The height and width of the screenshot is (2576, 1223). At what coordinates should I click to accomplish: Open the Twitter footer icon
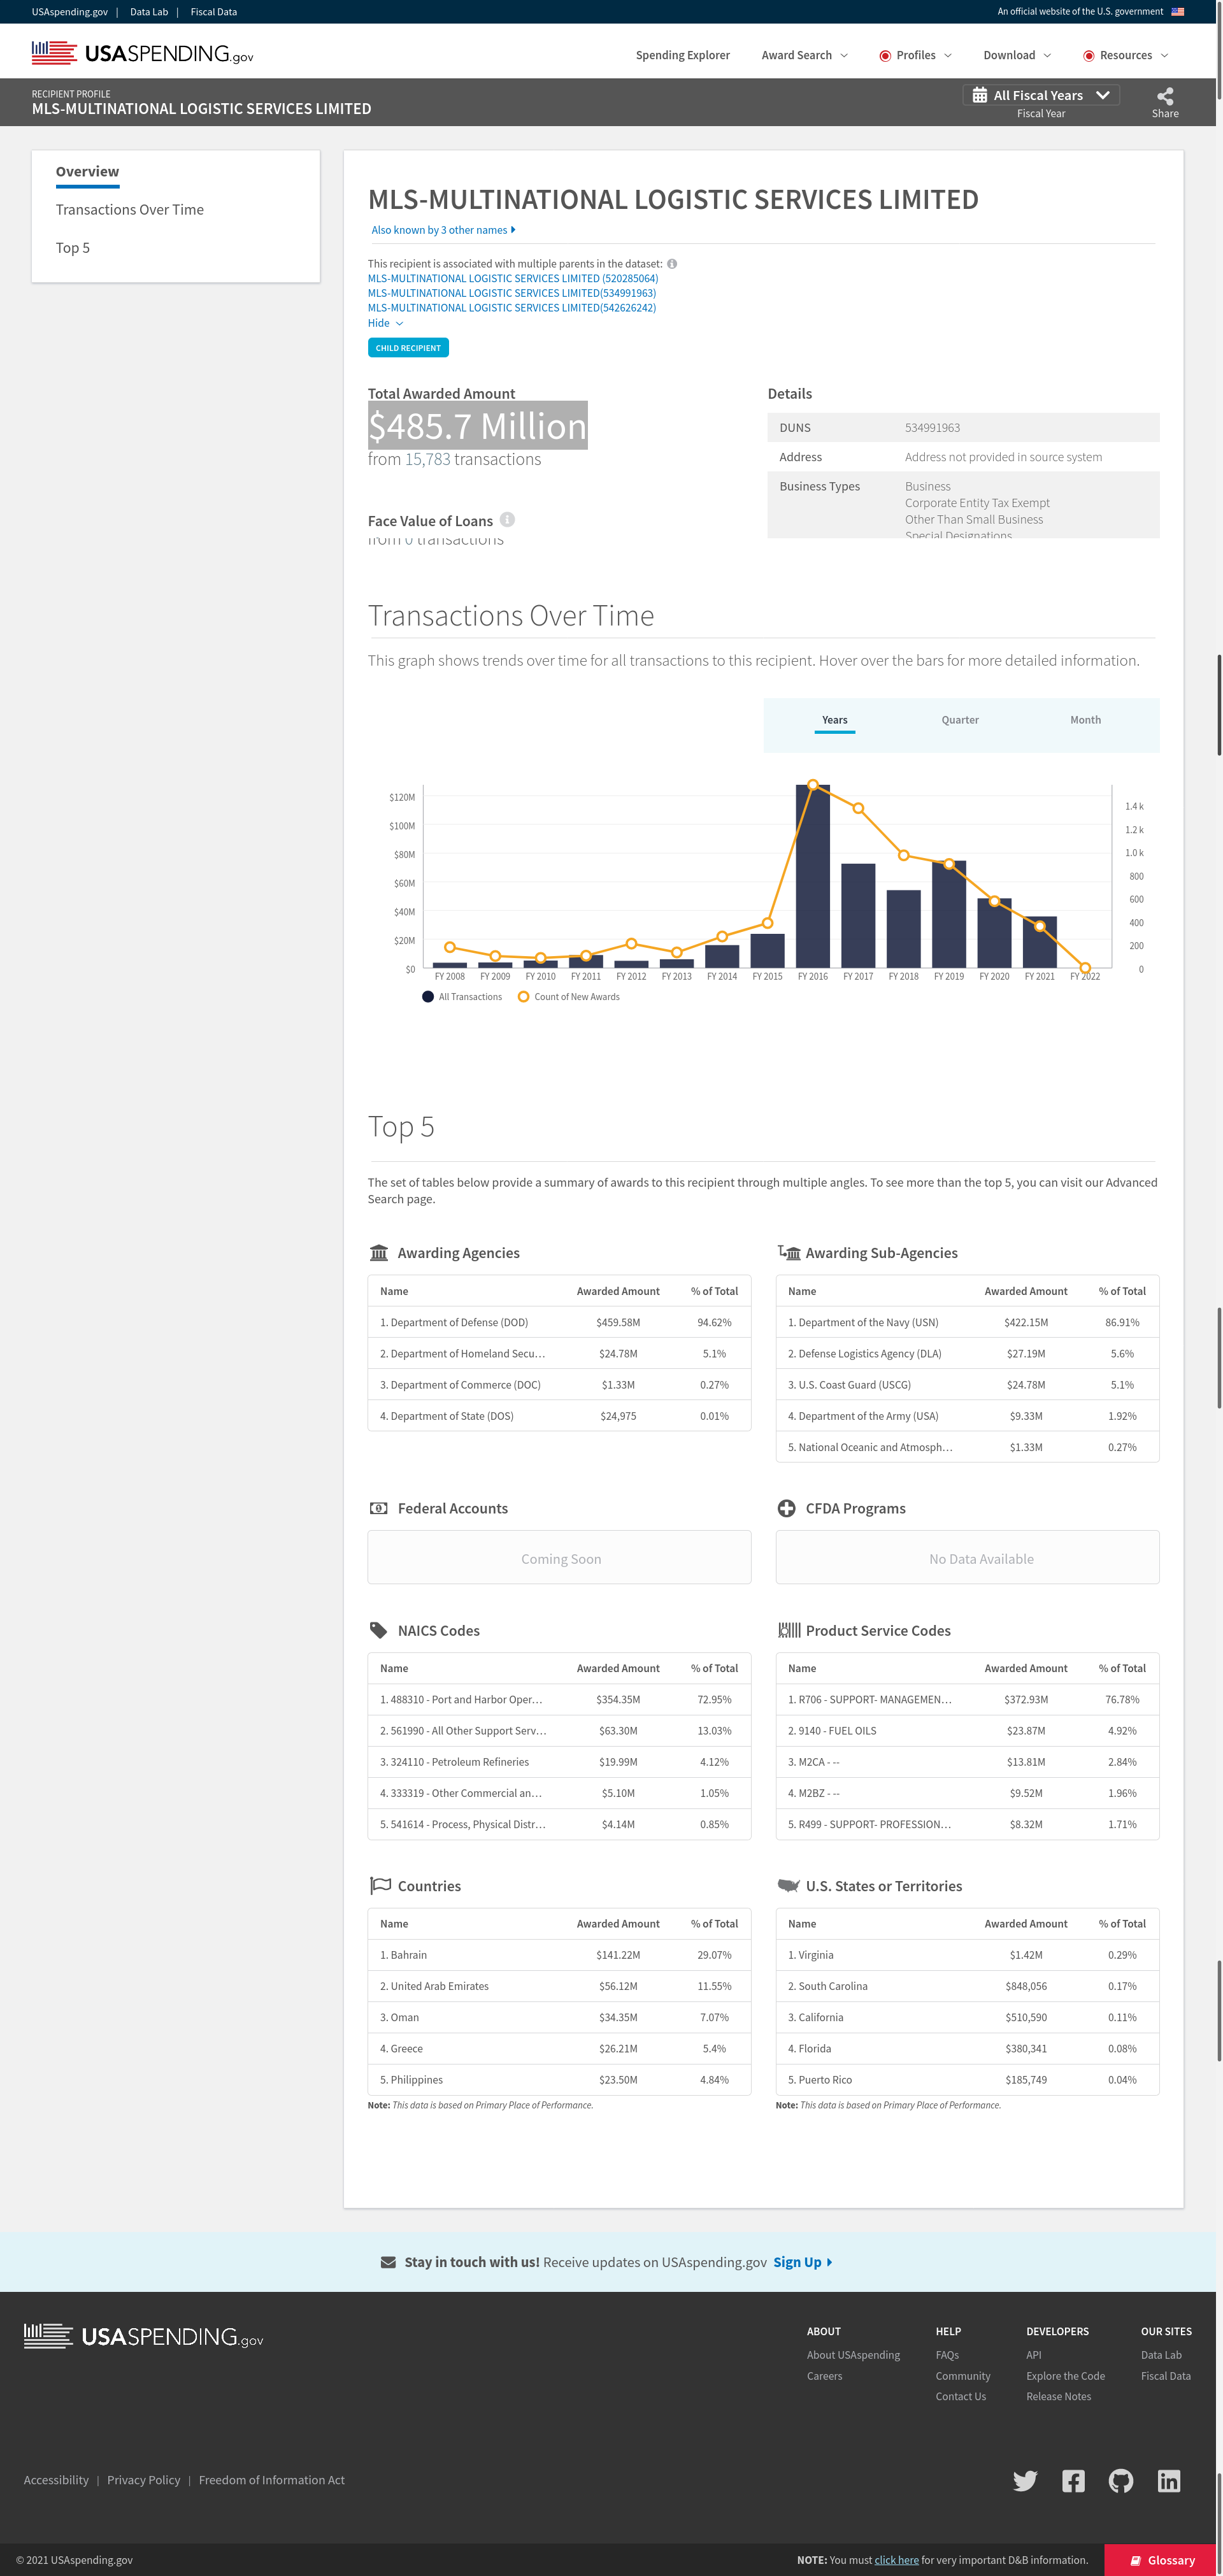coord(1025,2480)
